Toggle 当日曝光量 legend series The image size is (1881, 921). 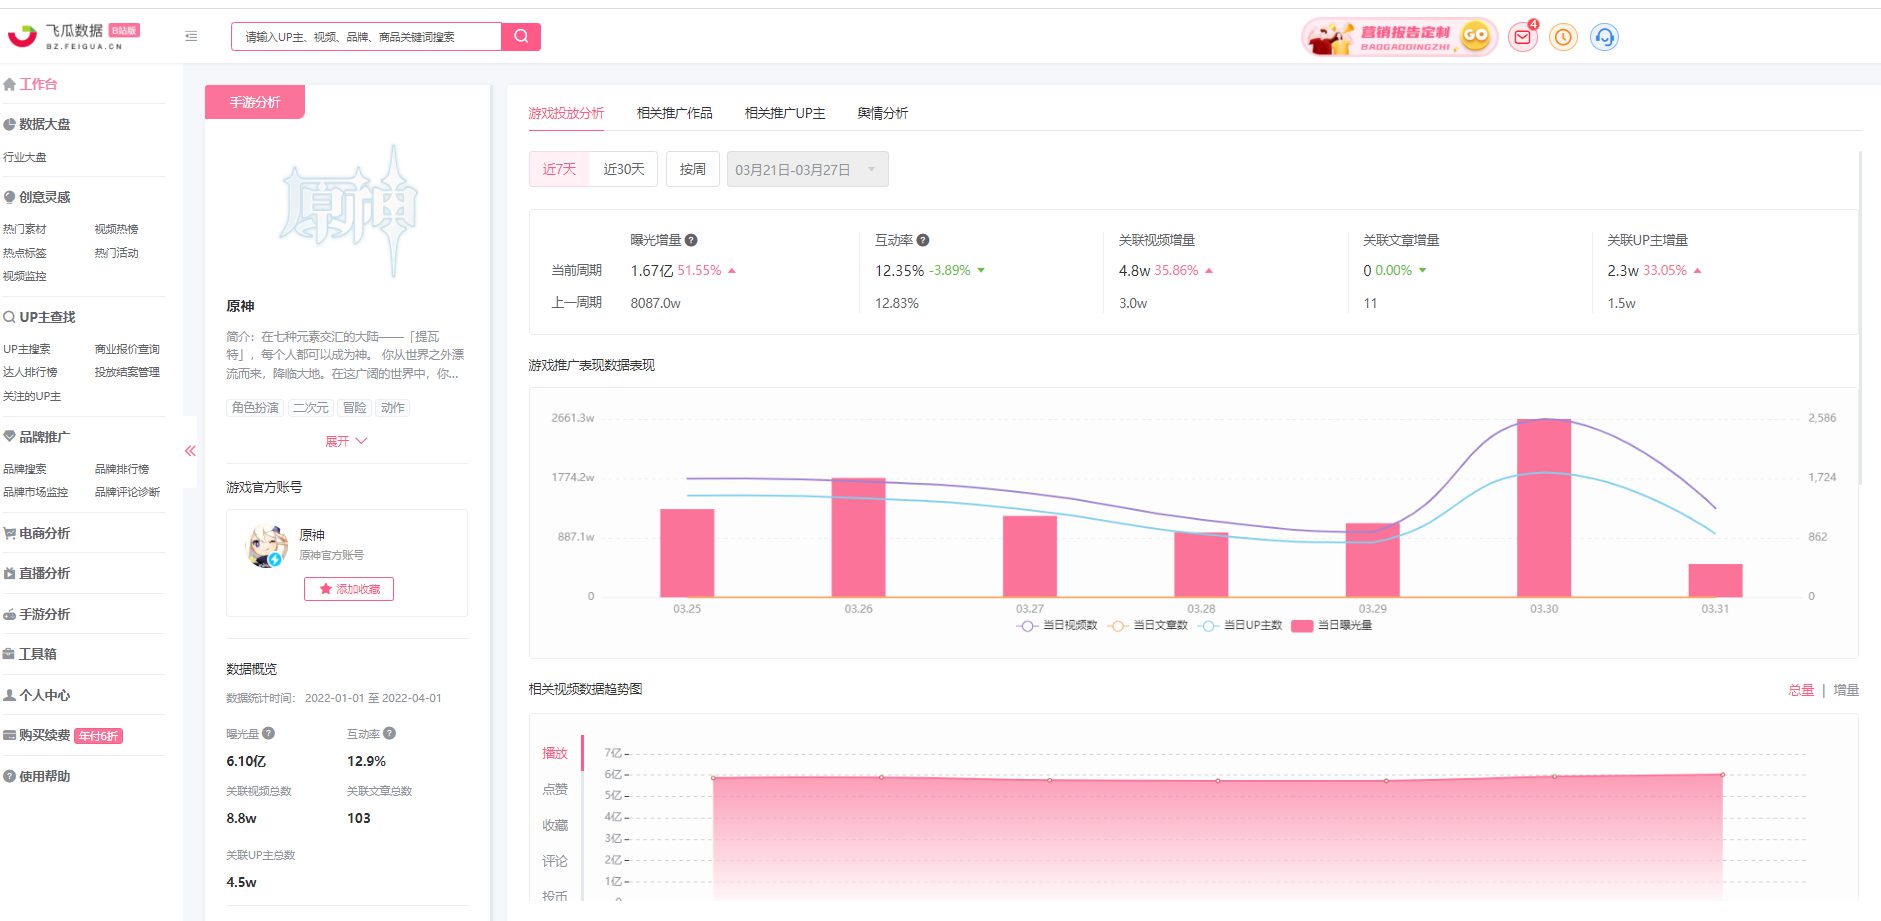pyautogui.click(x=1332, y=625)
